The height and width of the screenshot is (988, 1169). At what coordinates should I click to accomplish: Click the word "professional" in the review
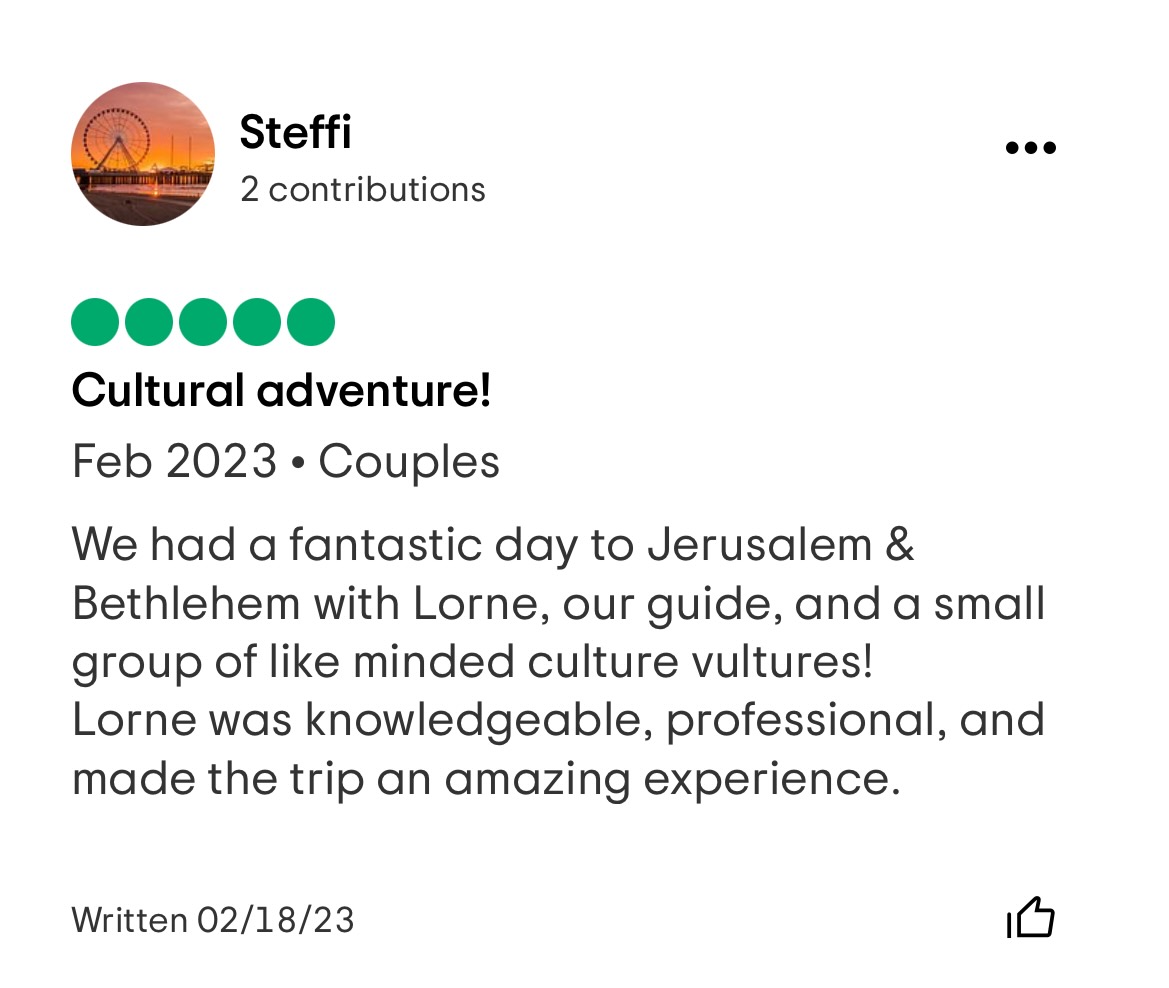tap(804, 721)
